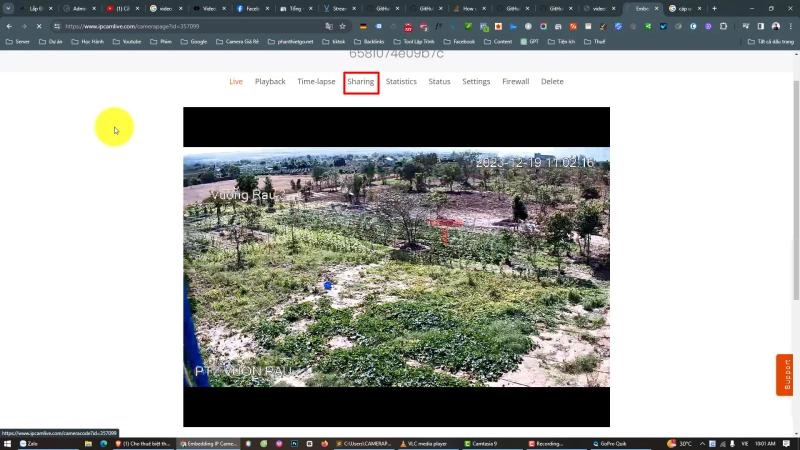Click the translate page icon
Image resolution: width=800 pixels, height=450 pixels.
point(329,26)
